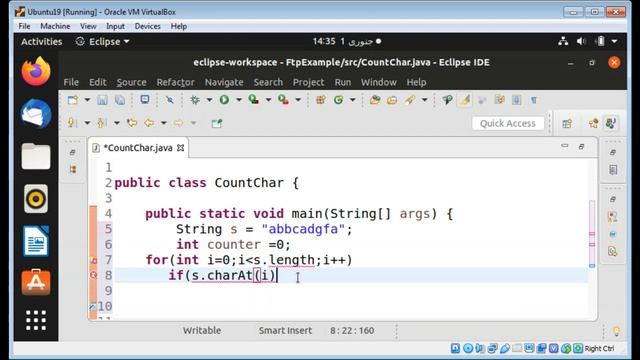The height and width of the screenshot is (360, 640).
Task: Click the Save All toolbar icon
Action: tap(120, 100)
